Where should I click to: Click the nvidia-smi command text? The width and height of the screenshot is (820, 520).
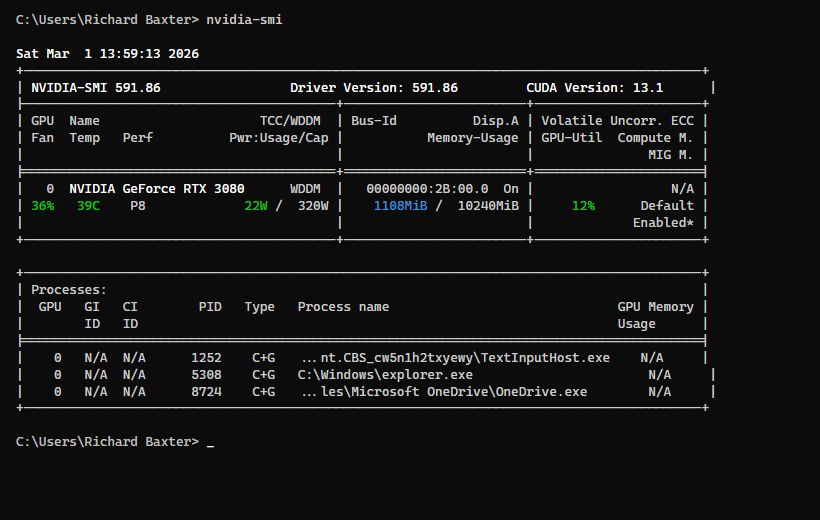pos(244,20)
